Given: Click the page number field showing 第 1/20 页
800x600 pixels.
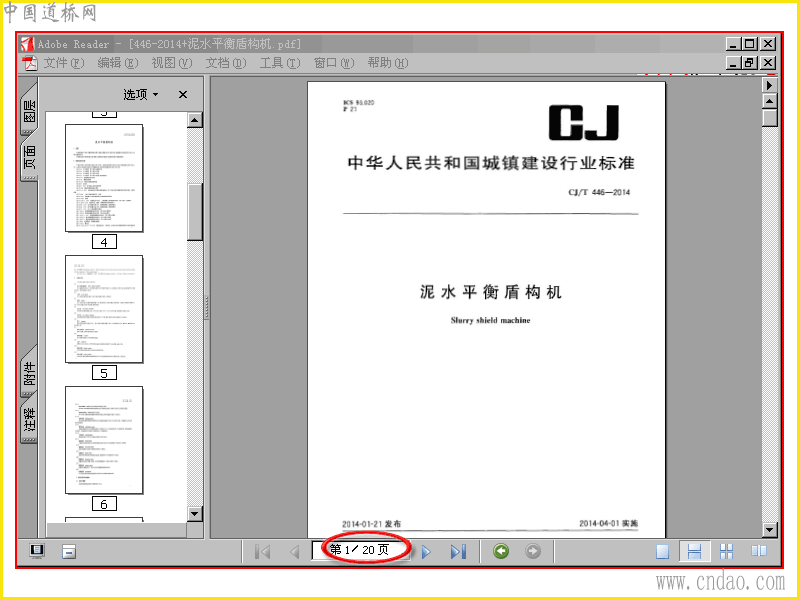Looking at the screenshot, I should click(360, 550).
